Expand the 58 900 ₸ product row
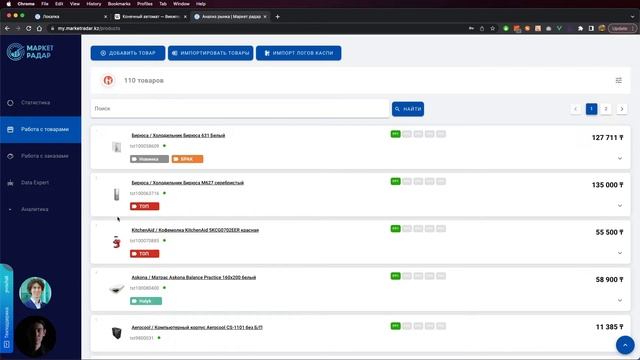 point(620,300)
